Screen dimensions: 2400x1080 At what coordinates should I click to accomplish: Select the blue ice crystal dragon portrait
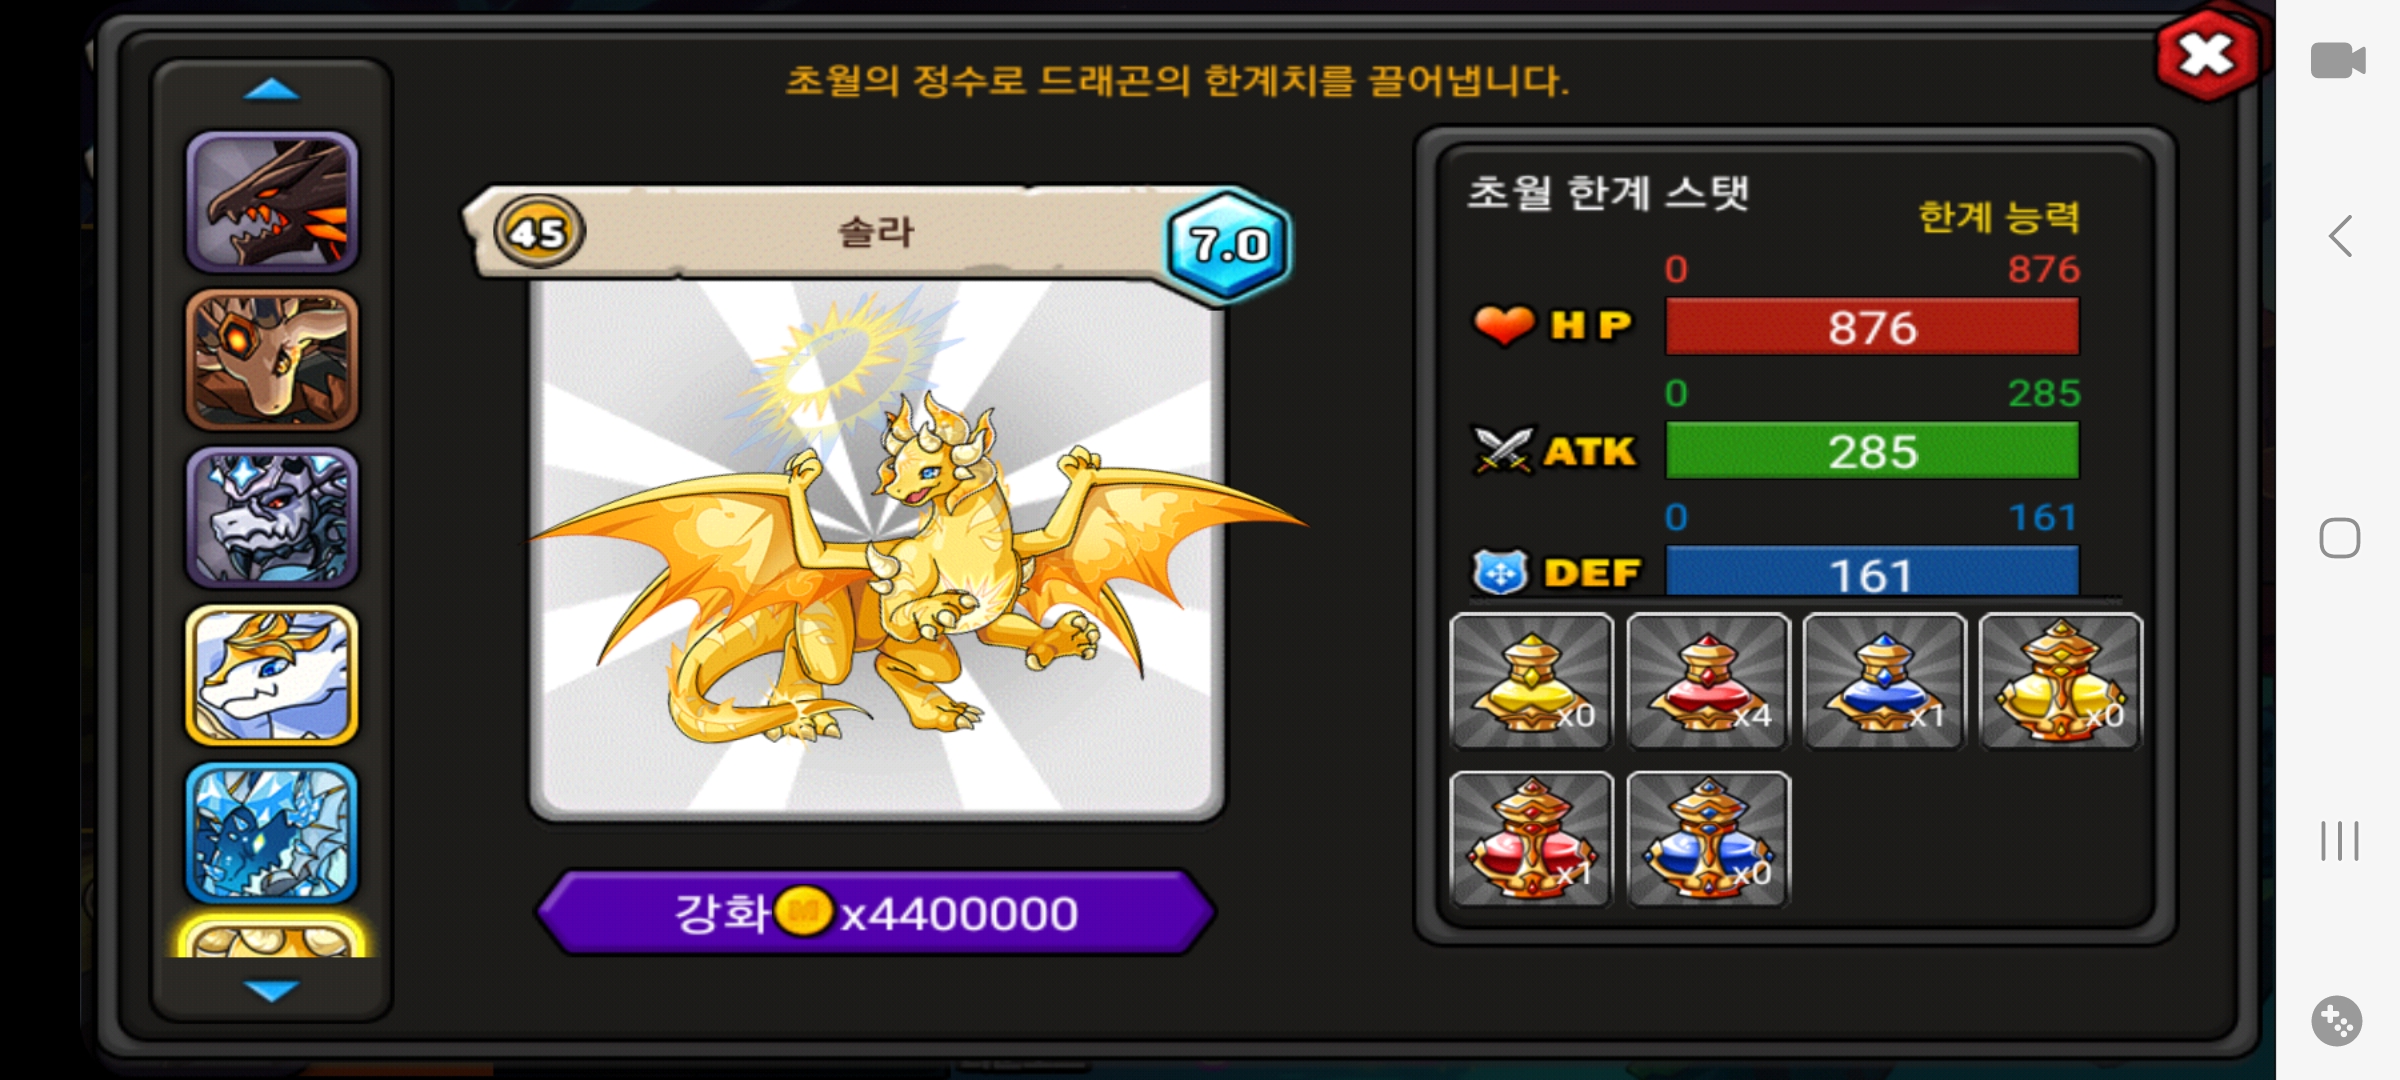pos(272,833)
